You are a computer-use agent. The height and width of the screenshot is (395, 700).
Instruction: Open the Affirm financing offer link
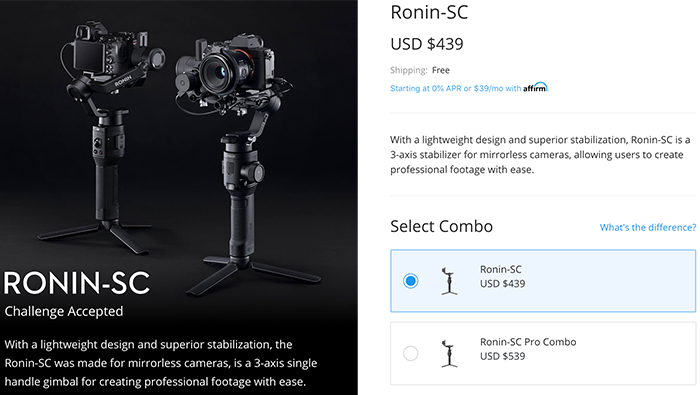(x=469, y=88)
